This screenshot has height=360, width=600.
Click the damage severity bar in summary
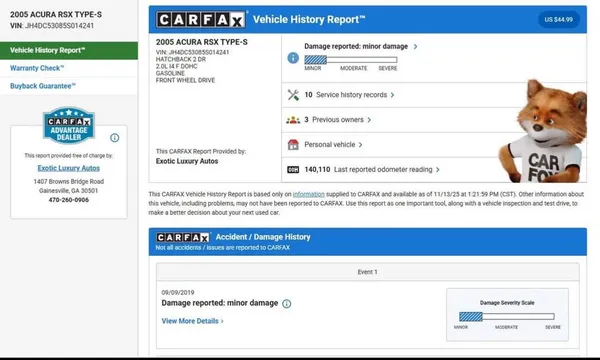[x=351, y=60]
